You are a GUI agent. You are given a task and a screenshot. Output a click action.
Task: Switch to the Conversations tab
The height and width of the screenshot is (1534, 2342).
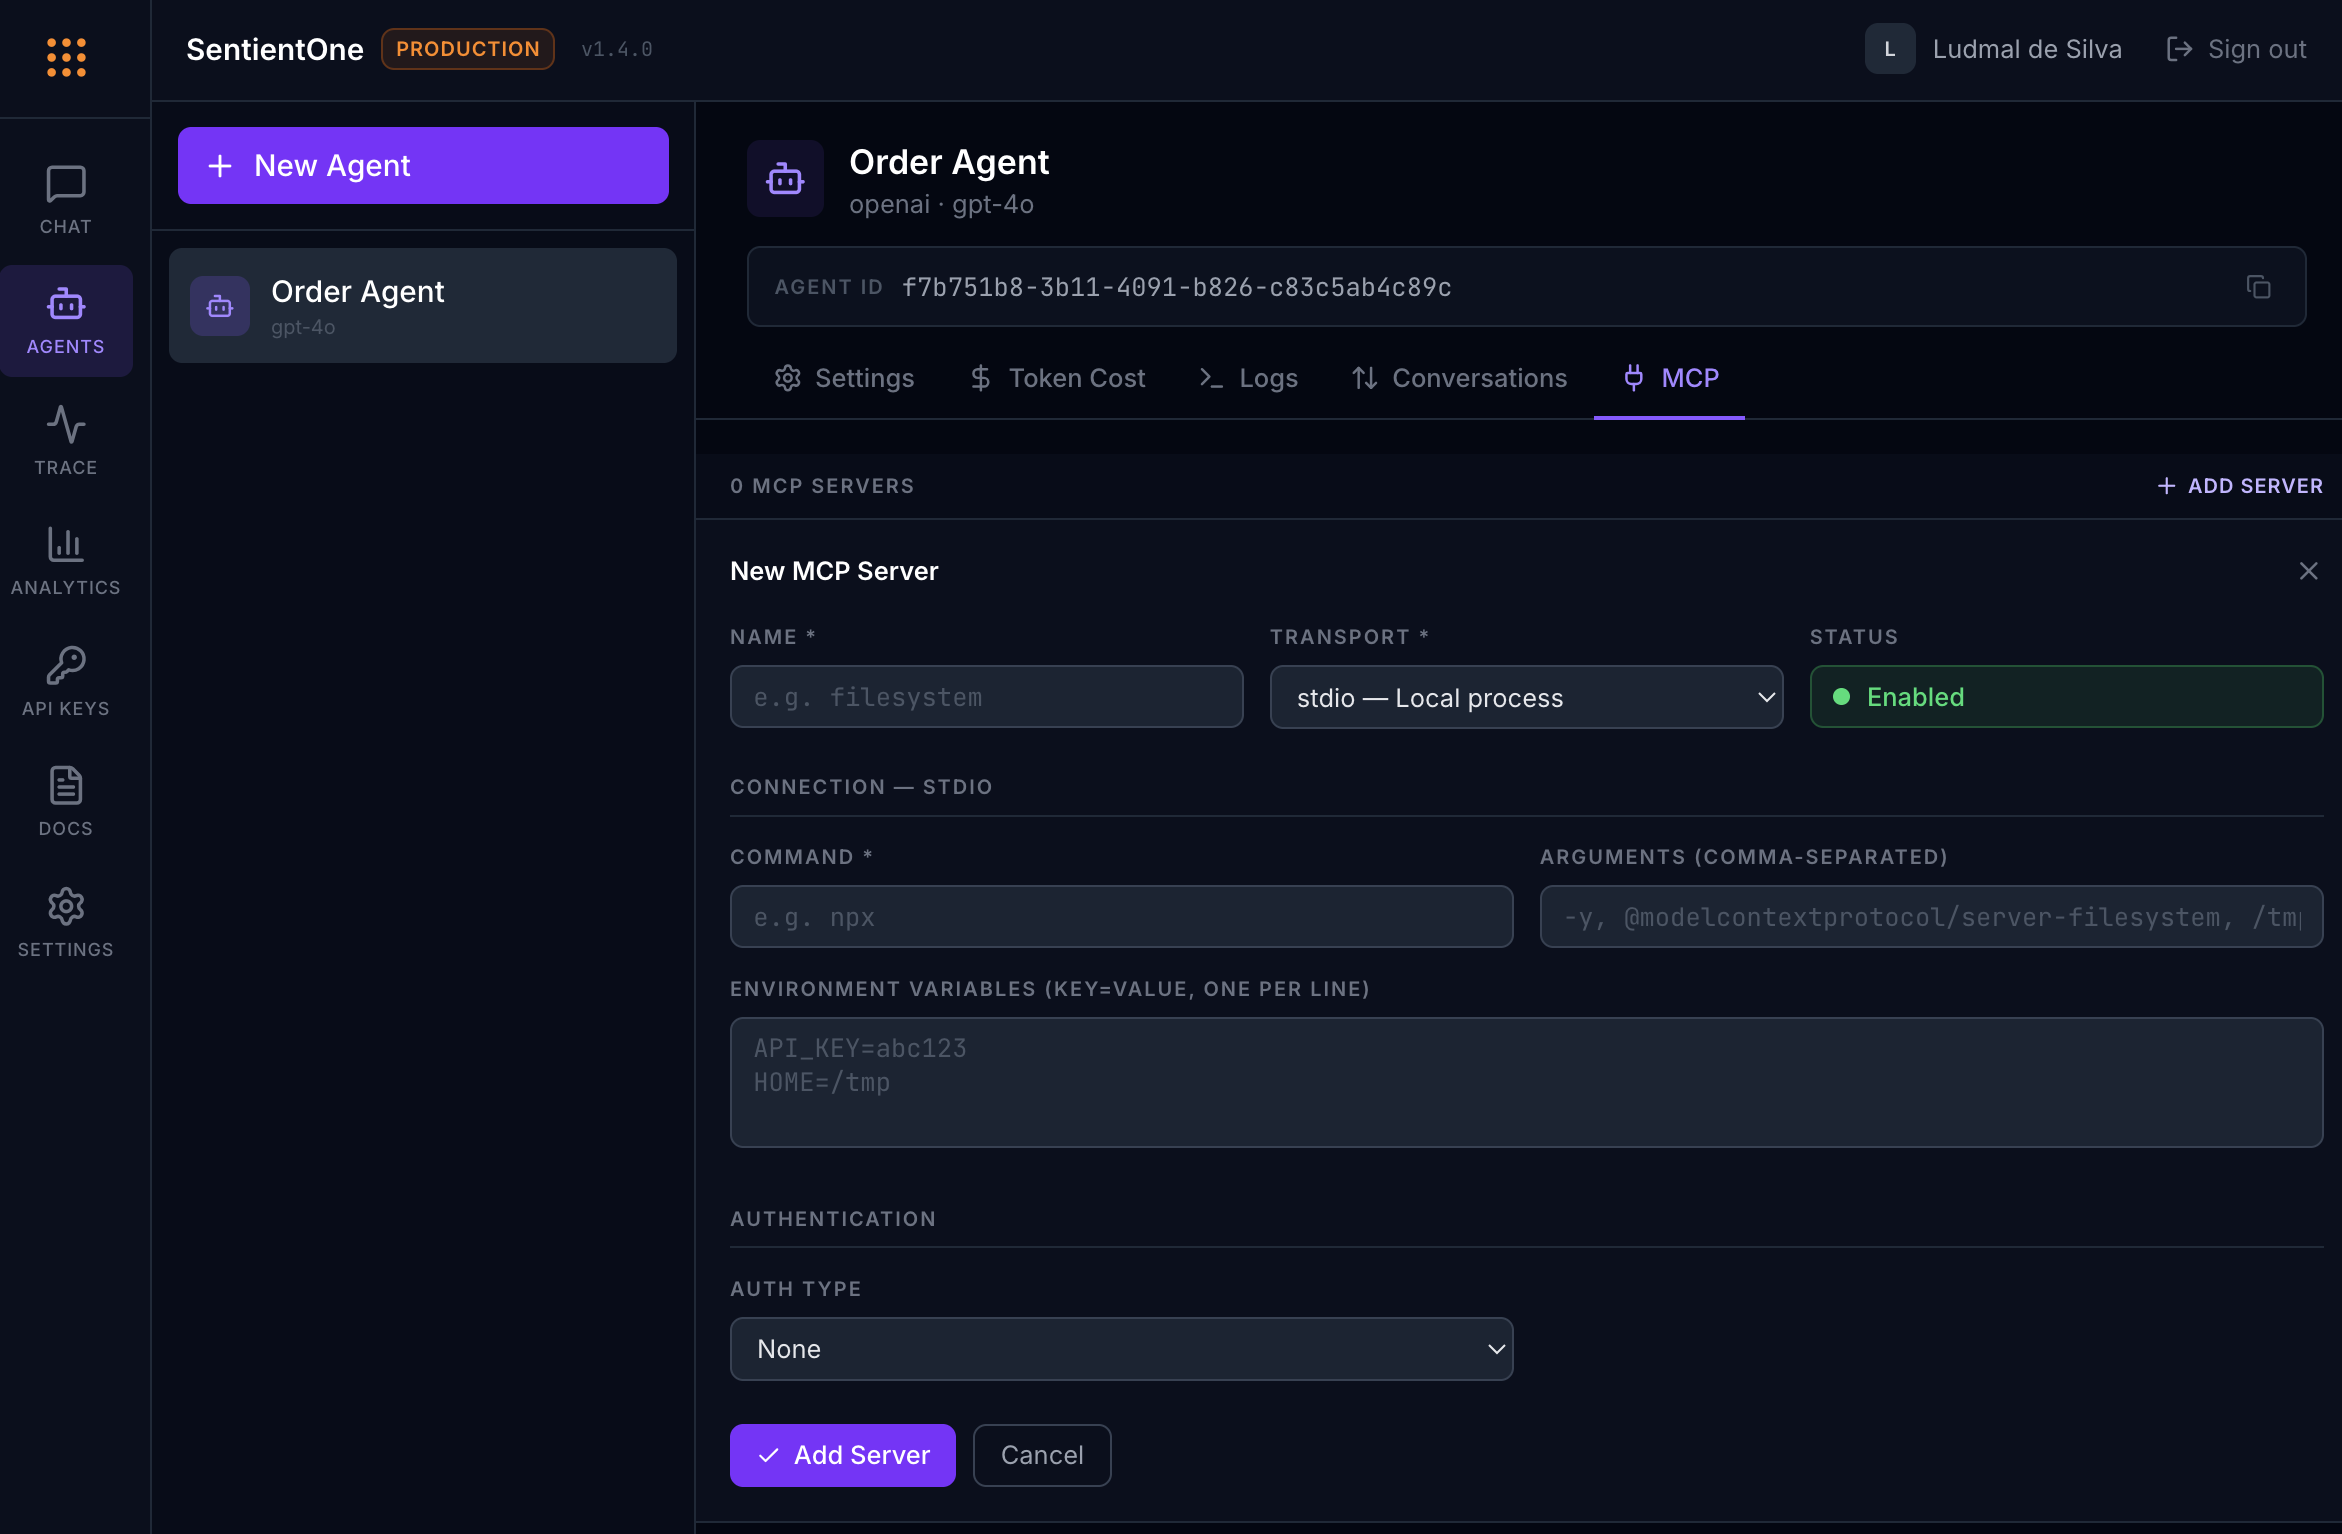[1459, 378]
